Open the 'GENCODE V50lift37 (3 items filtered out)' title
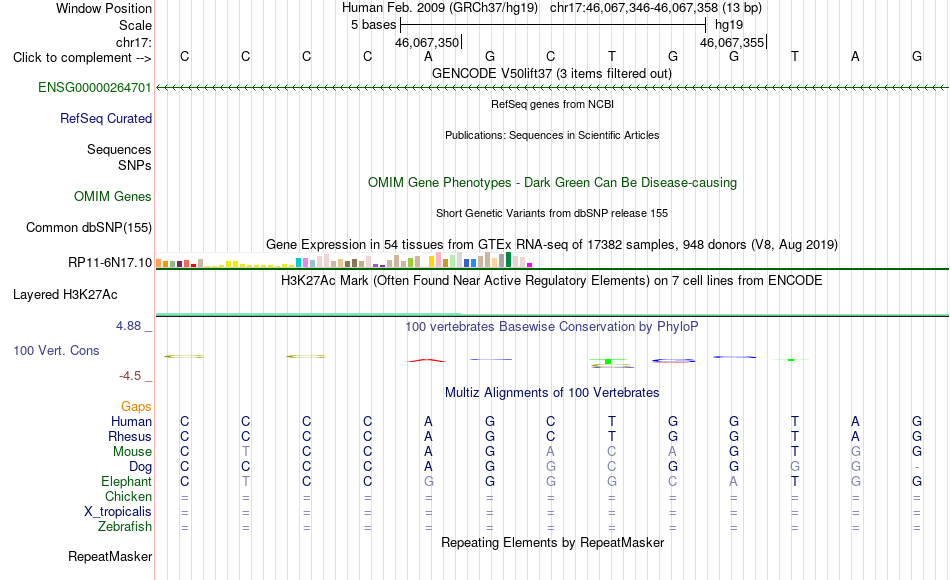Viewport: 950px width, 580px height. [x=552, y=73]
